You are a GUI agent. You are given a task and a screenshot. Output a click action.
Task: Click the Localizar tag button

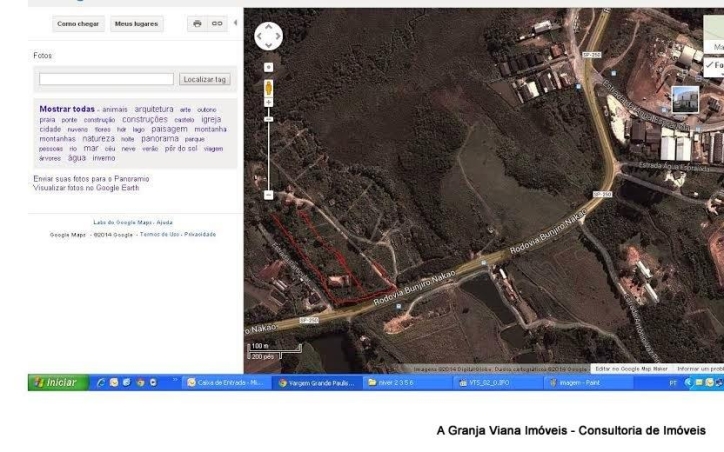coord(205,79)
